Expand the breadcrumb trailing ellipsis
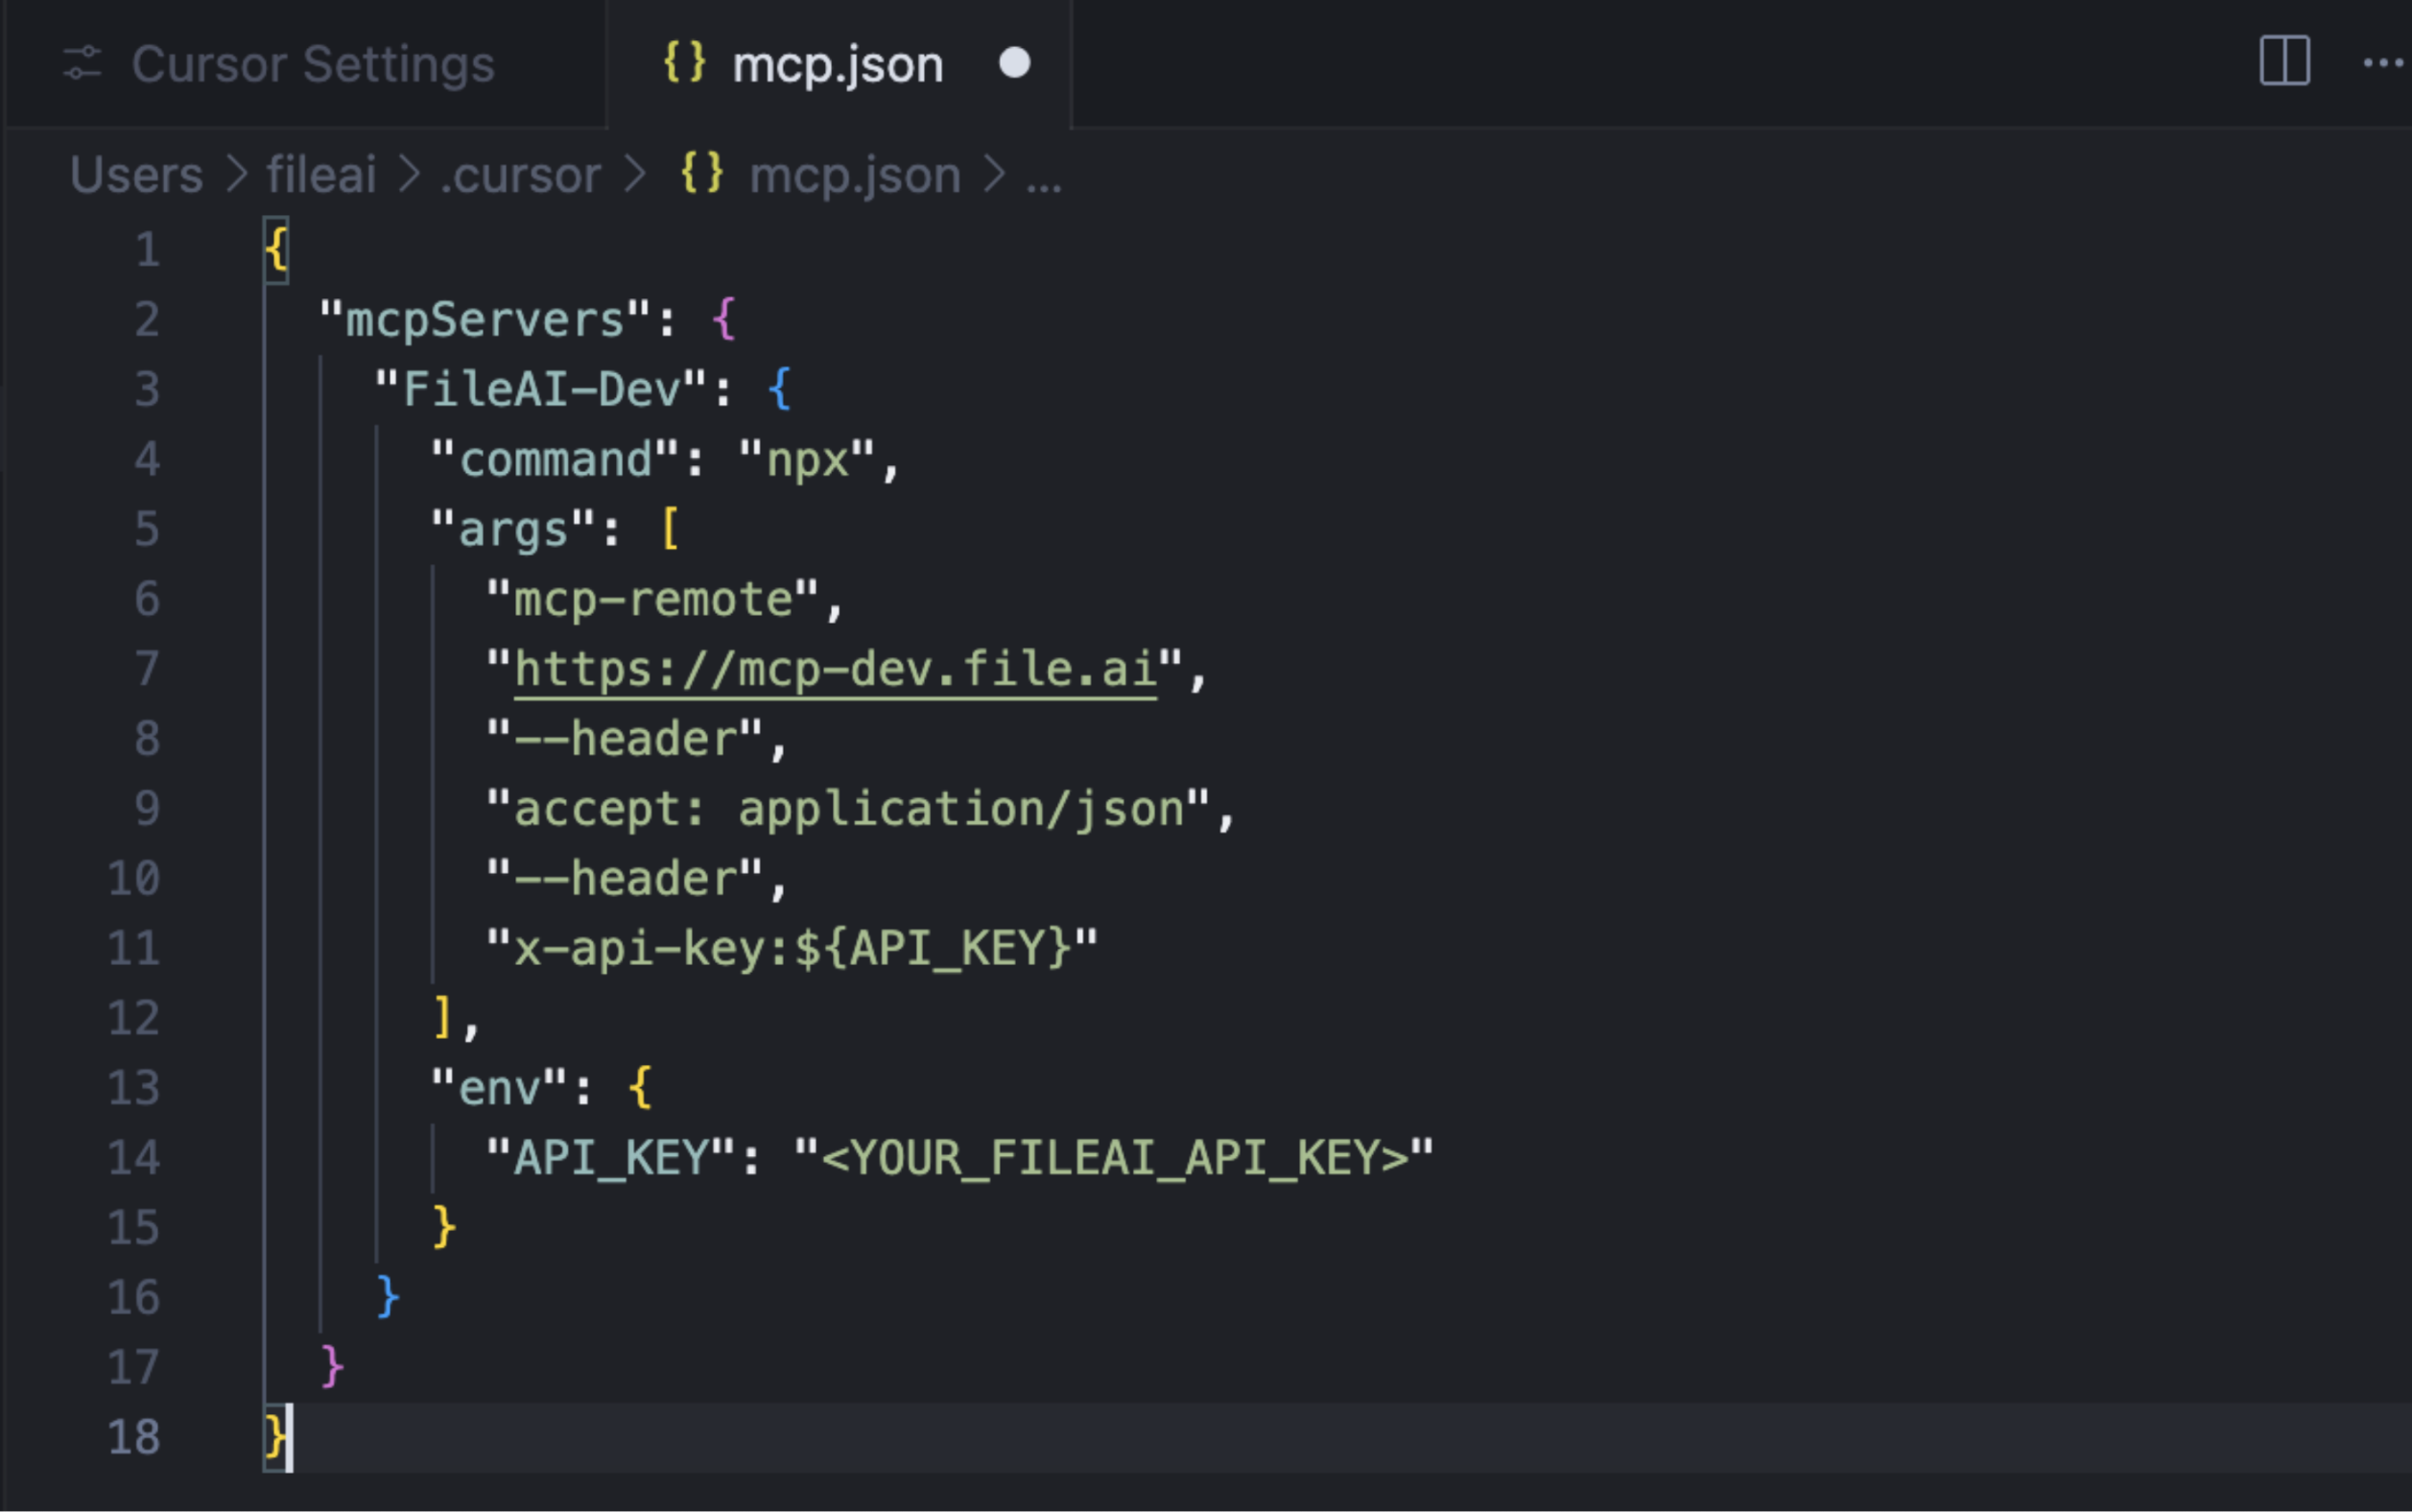The image size is (2412, 1512). (1044, 180)
